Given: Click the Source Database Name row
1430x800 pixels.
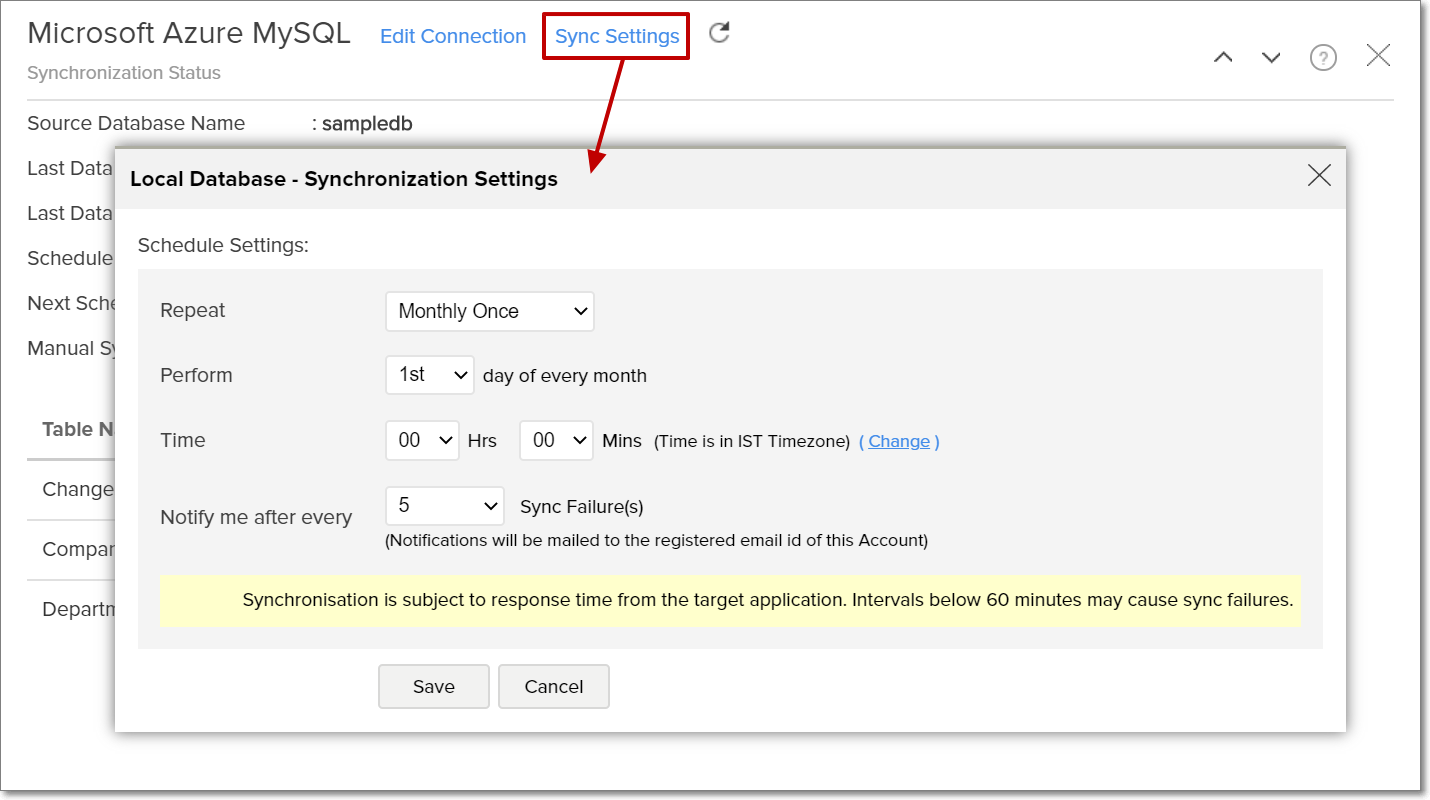Looking at the screenshot, I should (136, 123).
